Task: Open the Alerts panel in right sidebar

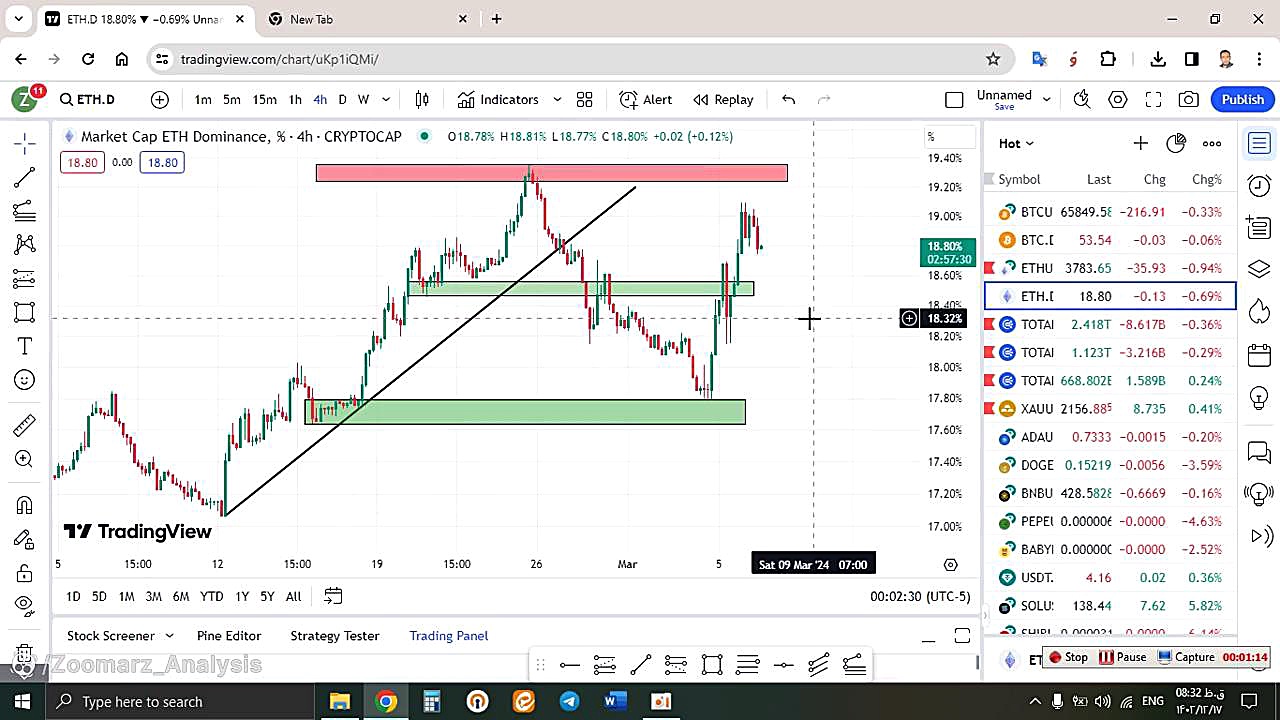Action: [1259, 185]
